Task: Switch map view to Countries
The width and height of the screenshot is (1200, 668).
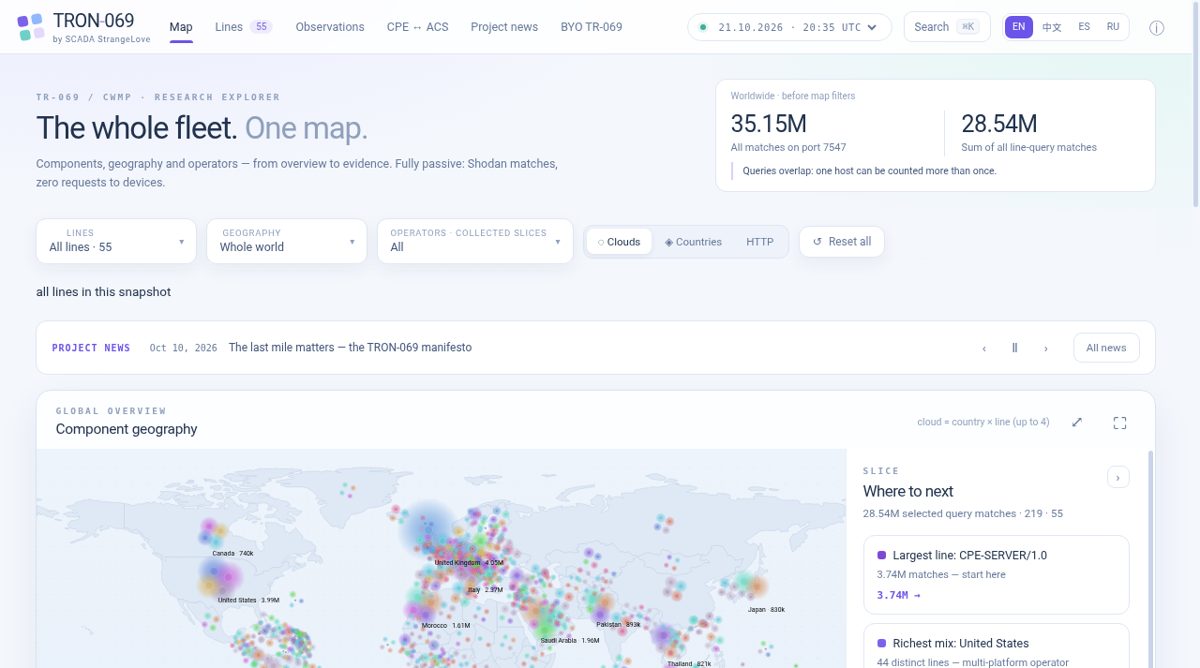Action: pyautogui.click(x=693, y=242)
